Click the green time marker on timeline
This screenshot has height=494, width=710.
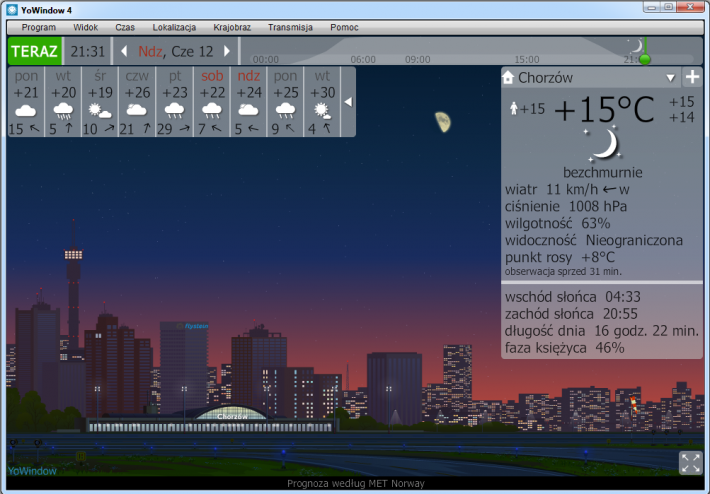(645, 59)
